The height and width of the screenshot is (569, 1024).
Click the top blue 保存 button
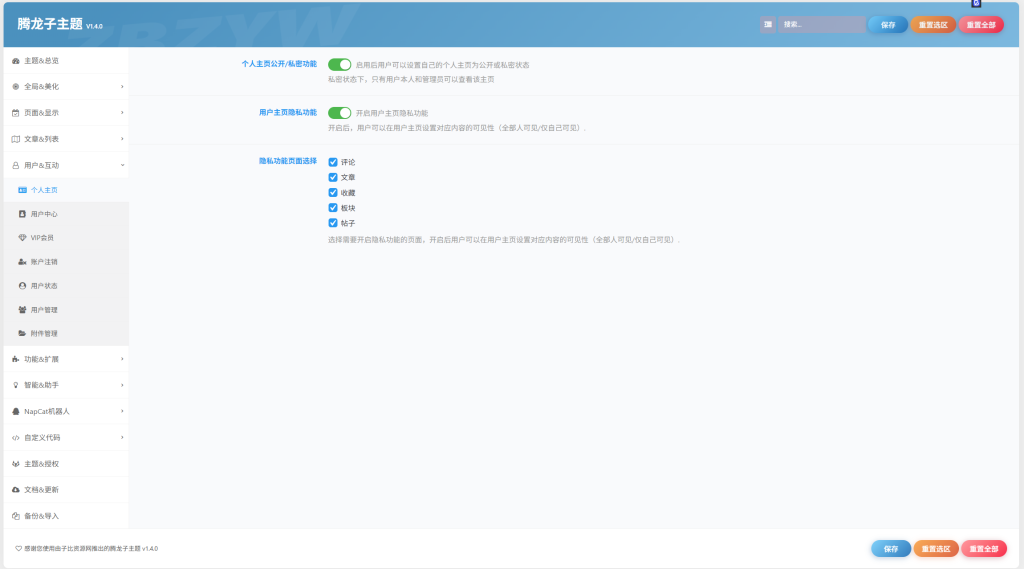[x=888, y=25]
